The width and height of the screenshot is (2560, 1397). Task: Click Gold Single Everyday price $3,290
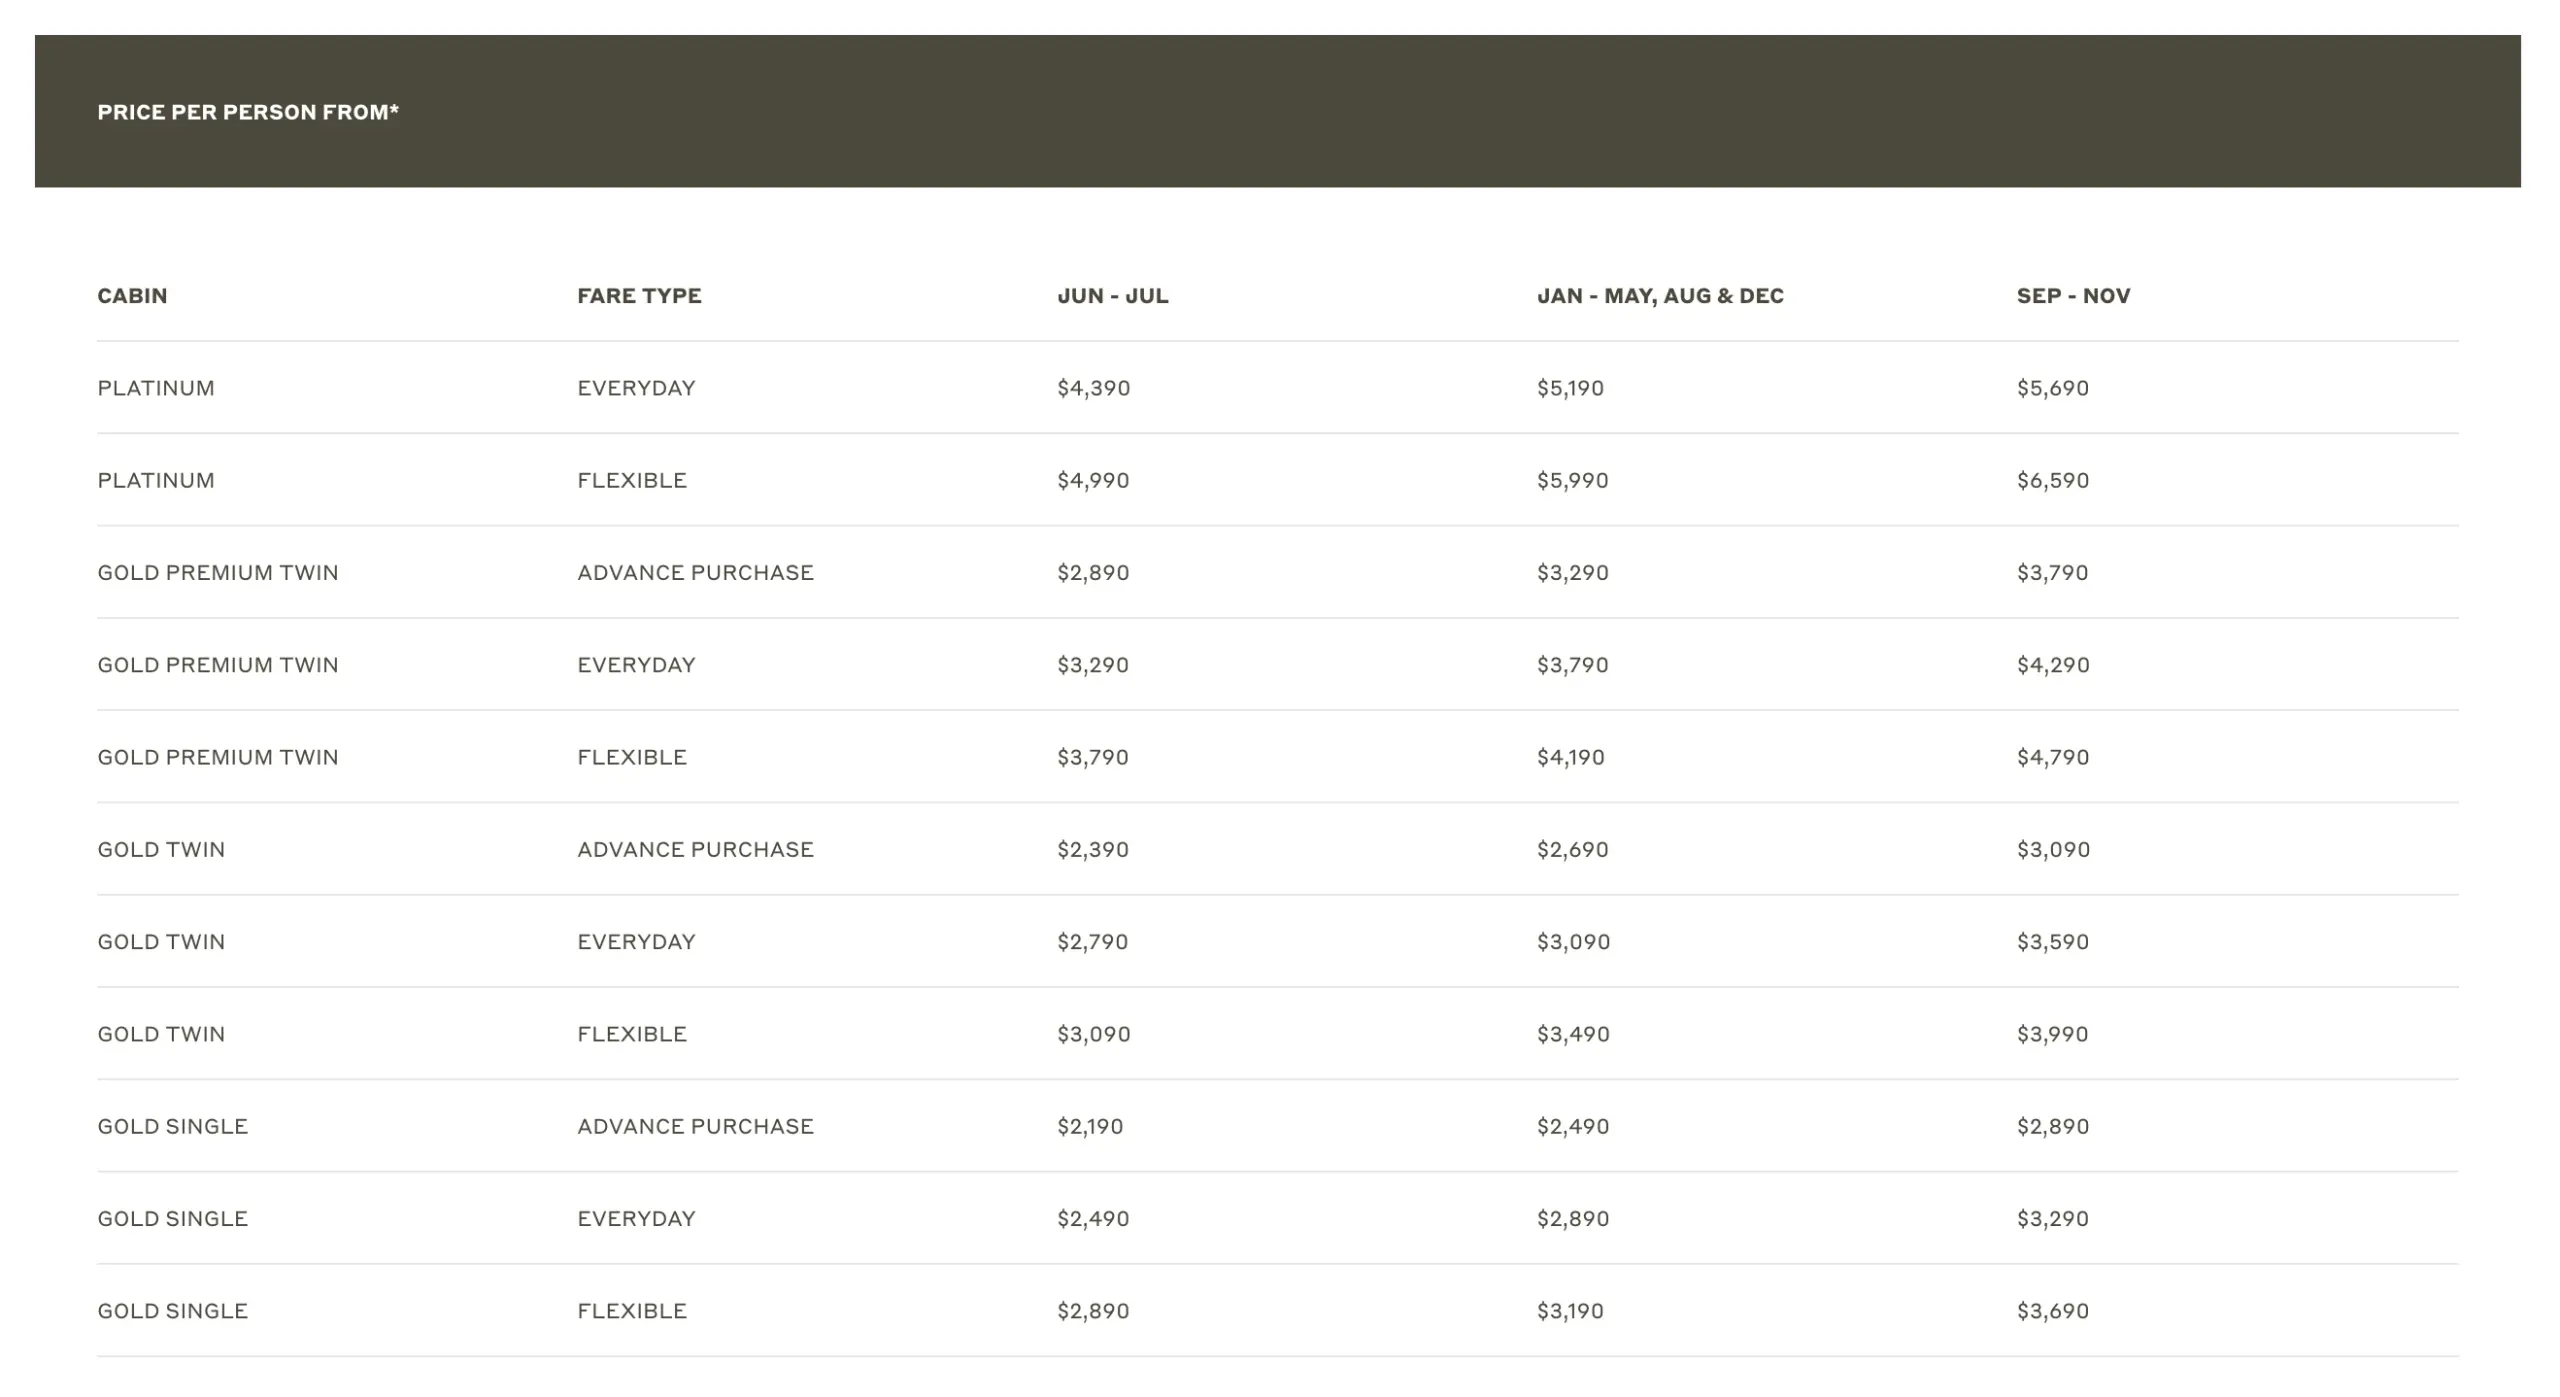2052,1219
